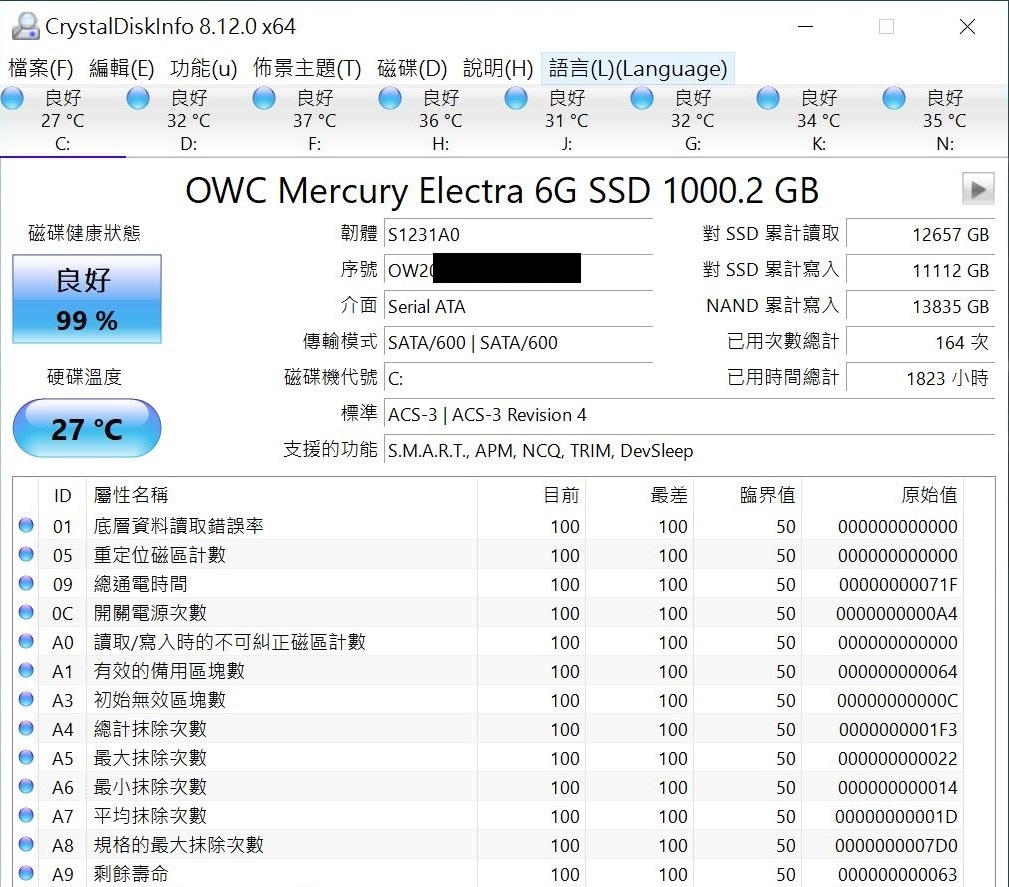Click status dot for attribute 0C
1009x887 pixels.
(x=26, y=612)
